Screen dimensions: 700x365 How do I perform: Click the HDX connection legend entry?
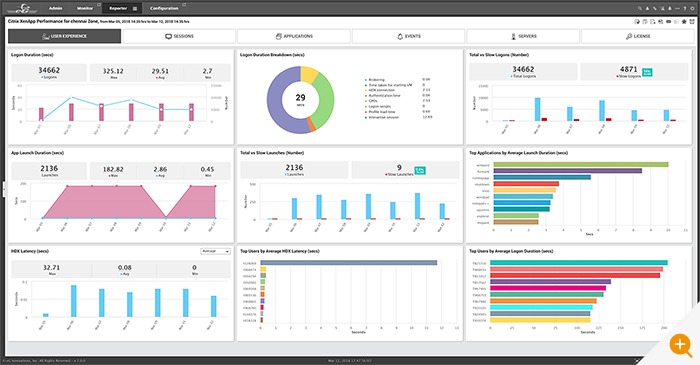379,91
